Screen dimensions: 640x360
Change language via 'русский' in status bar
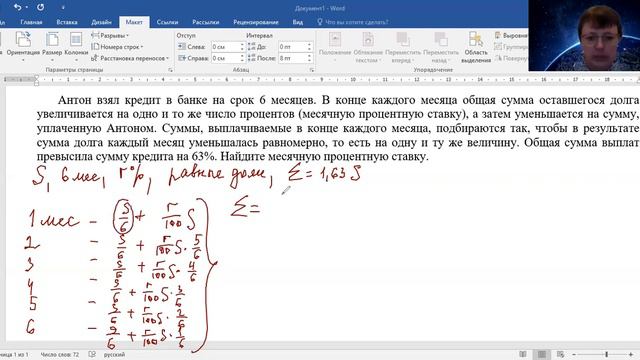click(x=114, y=355)
